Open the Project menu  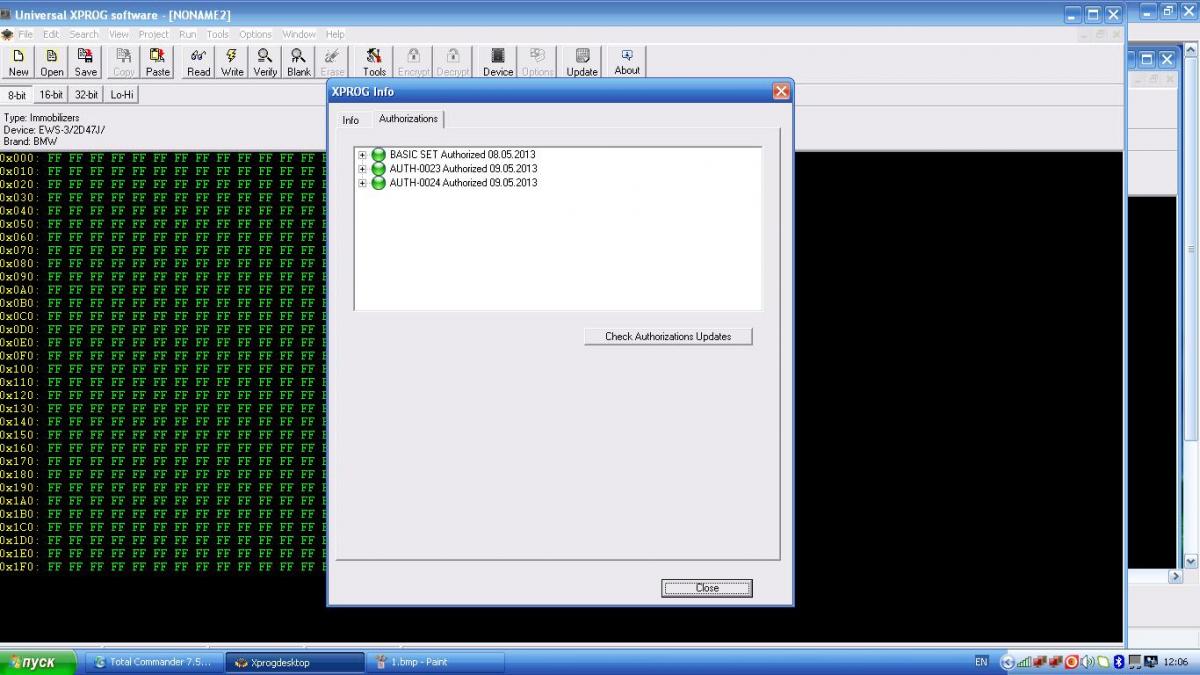coord(154,34)
